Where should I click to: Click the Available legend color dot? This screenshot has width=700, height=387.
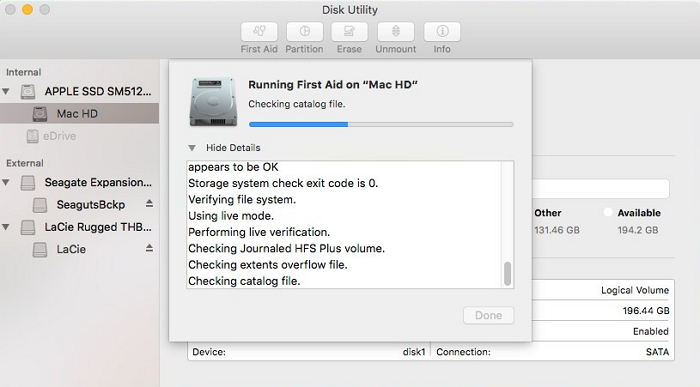click(x=608, y=212)
